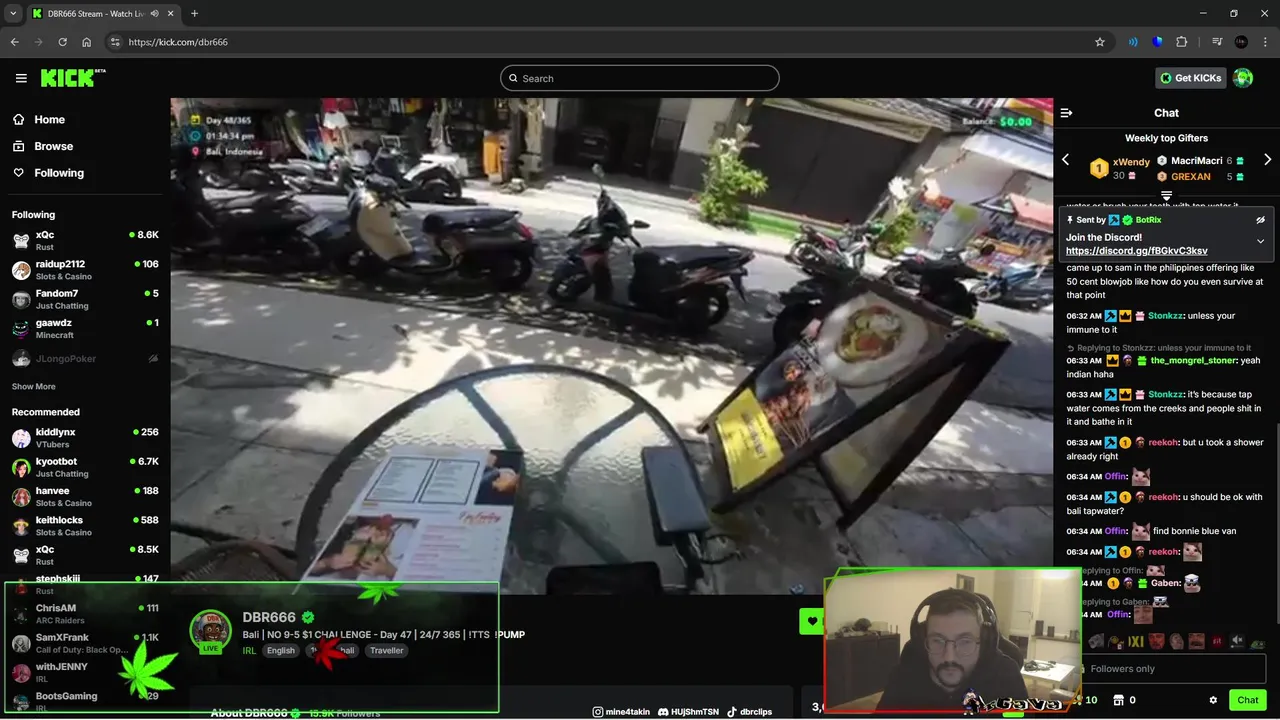Open withJENNY IRL channel
This screenshot has height=720, width=1280.
85,672
